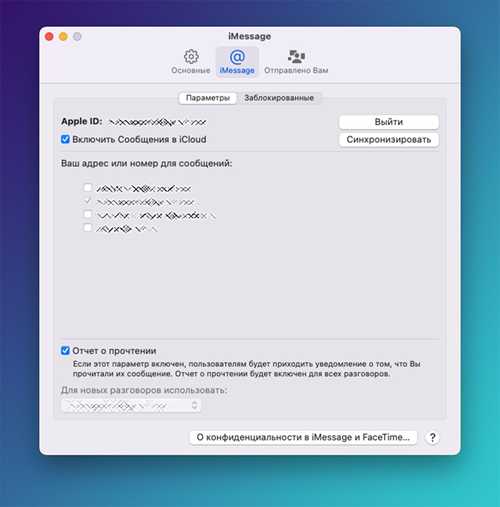Image resolution: width=500 pixels, height=507 pixels.
Task: Switch to the Параметры tab
Action: 208,98
